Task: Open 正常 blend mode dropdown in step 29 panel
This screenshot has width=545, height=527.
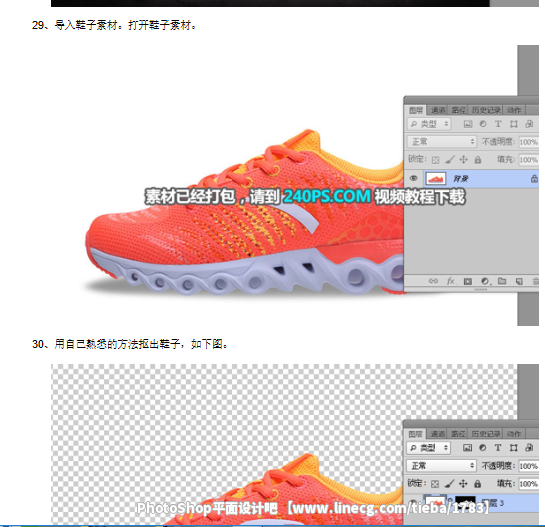Action: 441,142
